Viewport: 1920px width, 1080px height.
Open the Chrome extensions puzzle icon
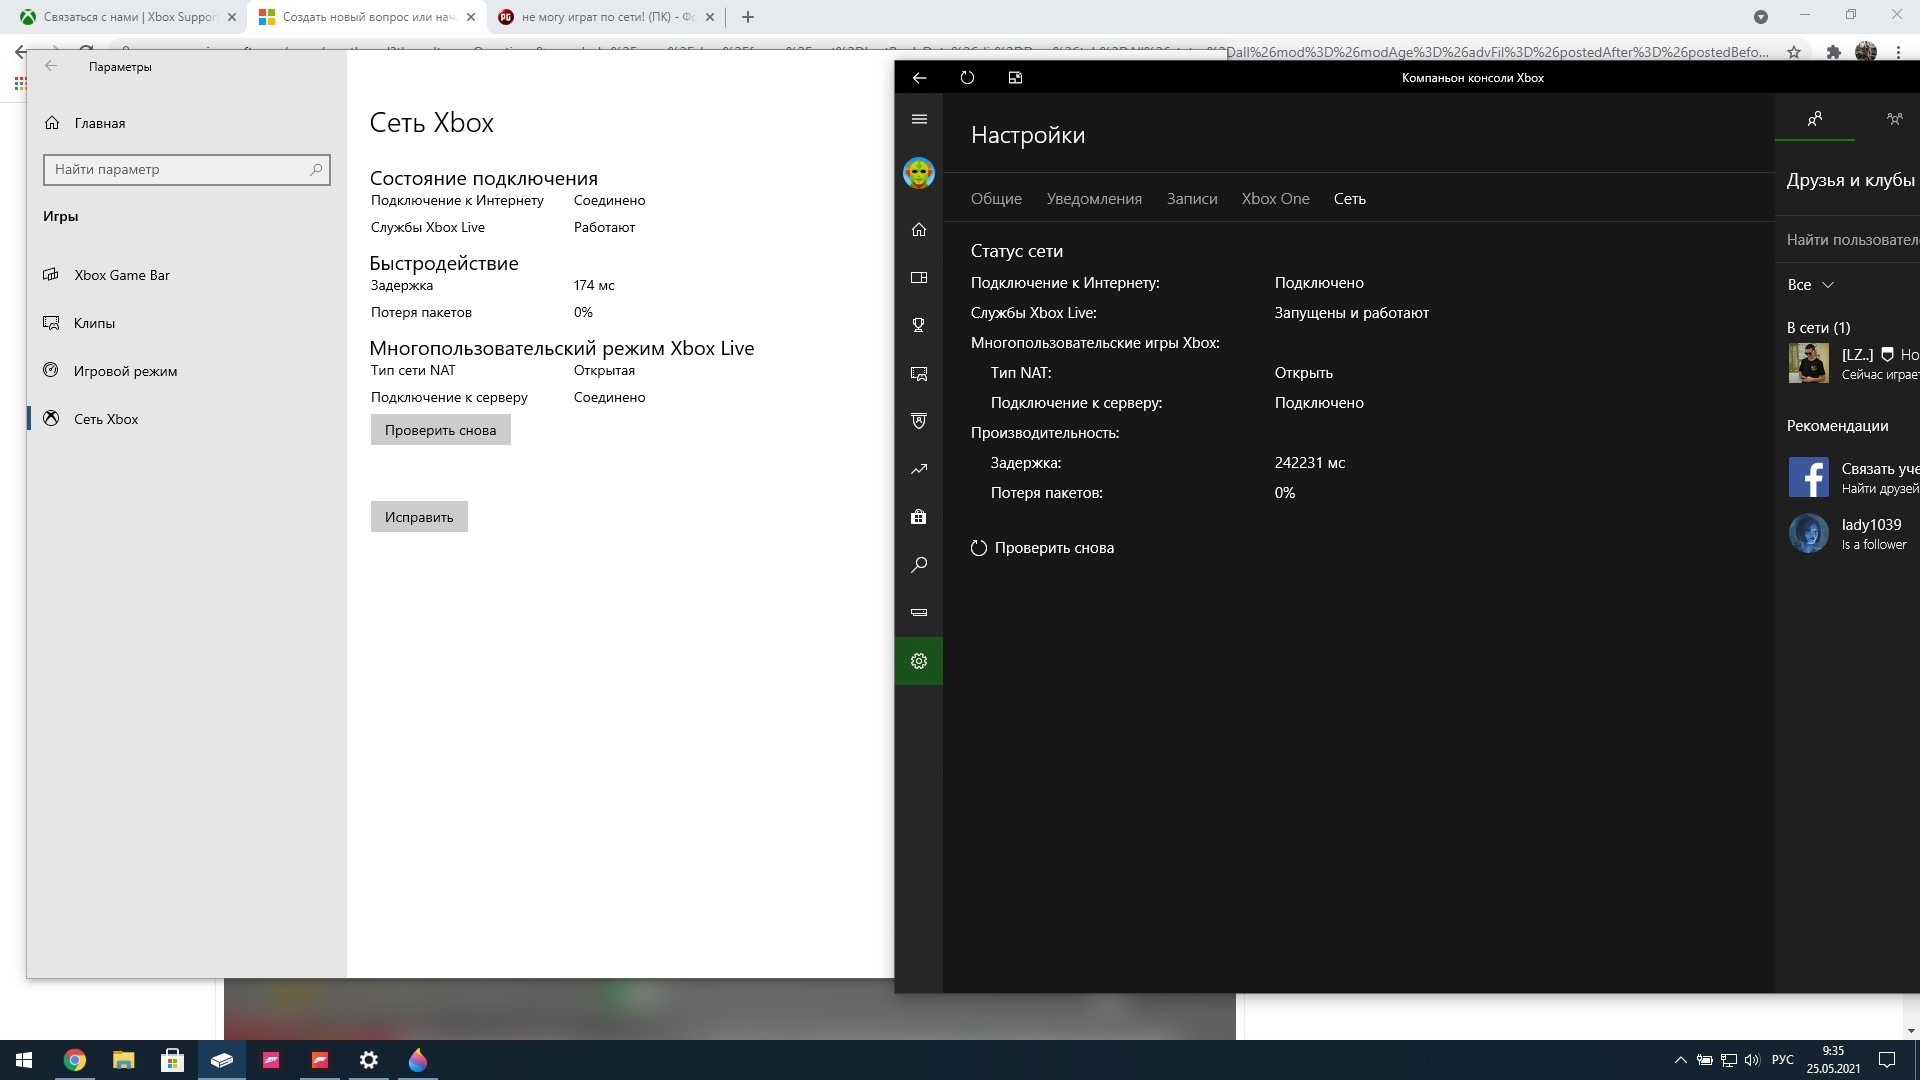click(x=1833, y=52)
